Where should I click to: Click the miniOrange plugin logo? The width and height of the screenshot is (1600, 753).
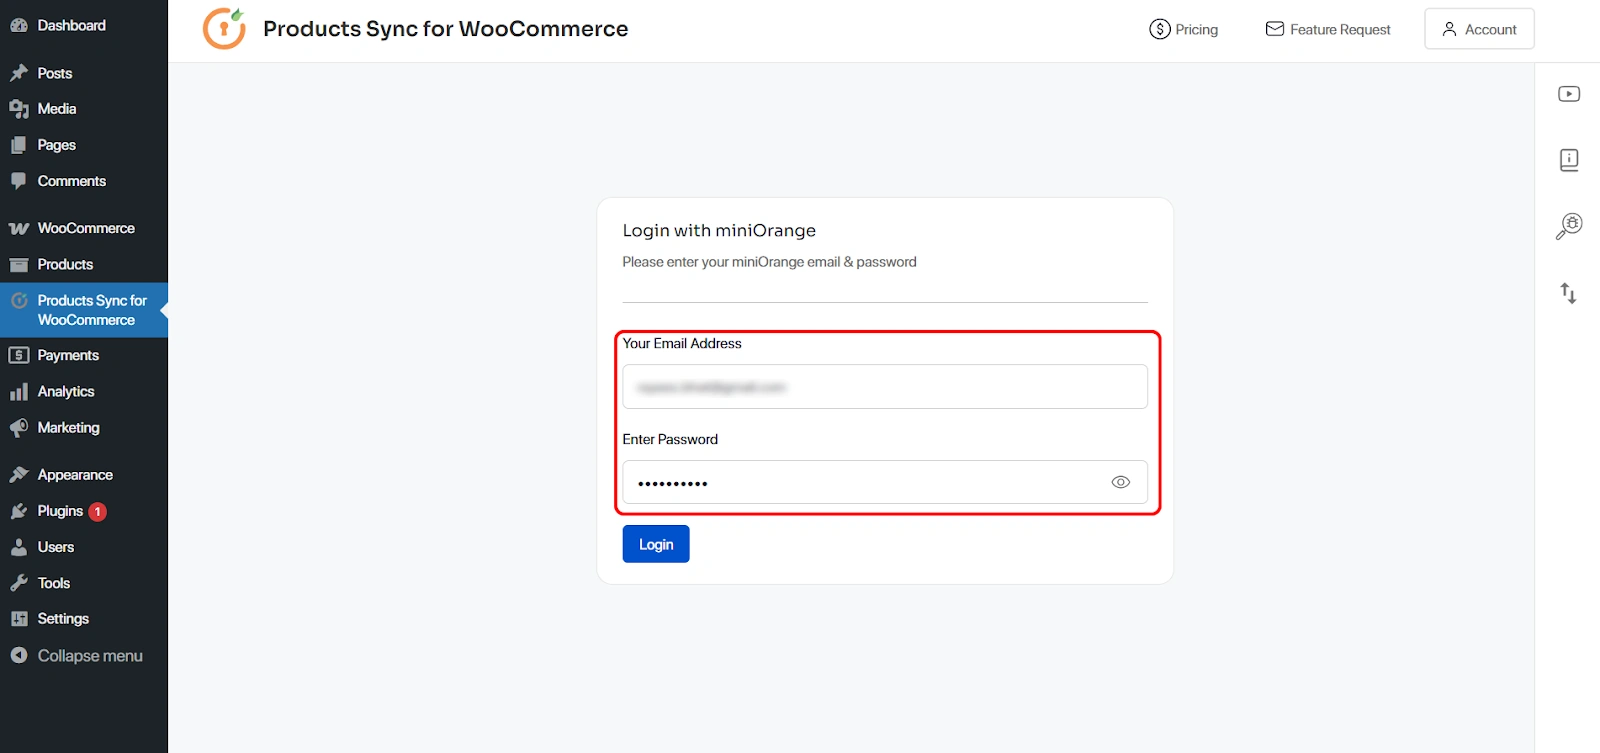[x=224, y=28]
